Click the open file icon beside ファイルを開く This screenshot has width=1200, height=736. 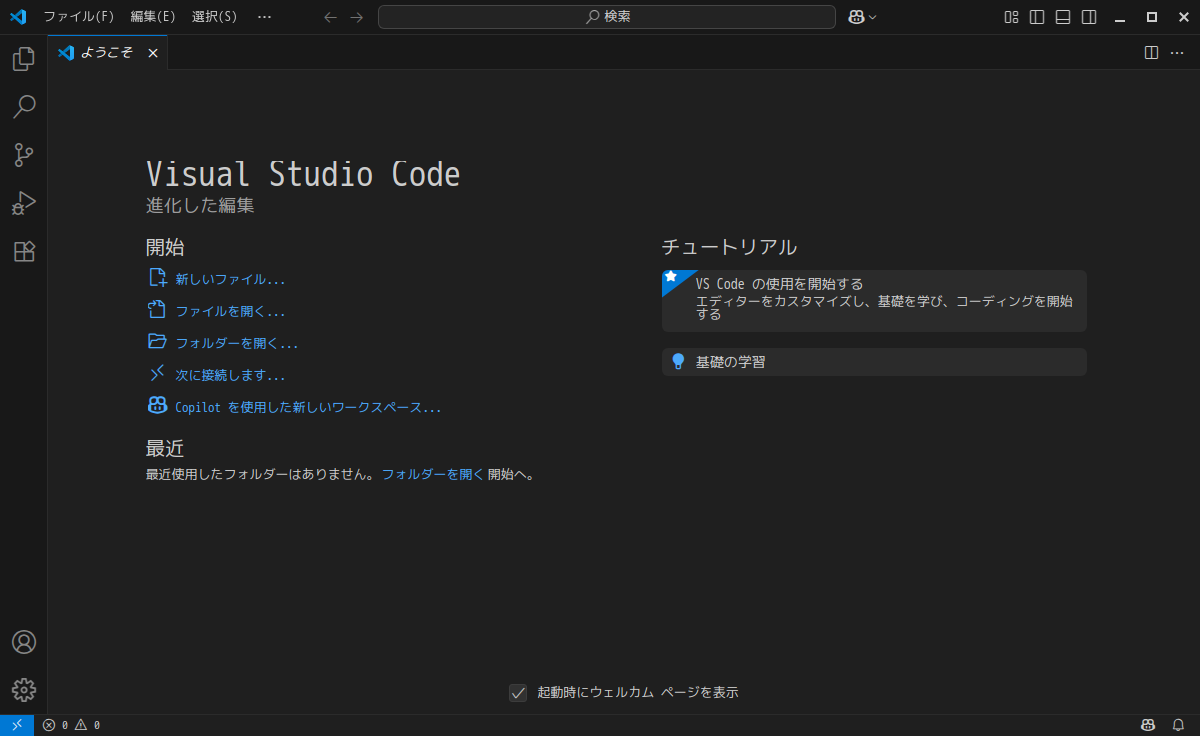pyautogui.click(x=157, y=310)
